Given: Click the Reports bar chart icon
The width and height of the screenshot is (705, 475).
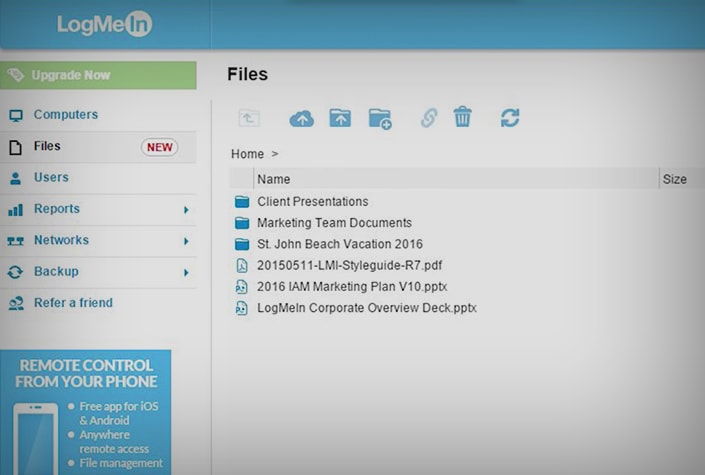Looking at the screenshot, I should (x=15, y=210).
